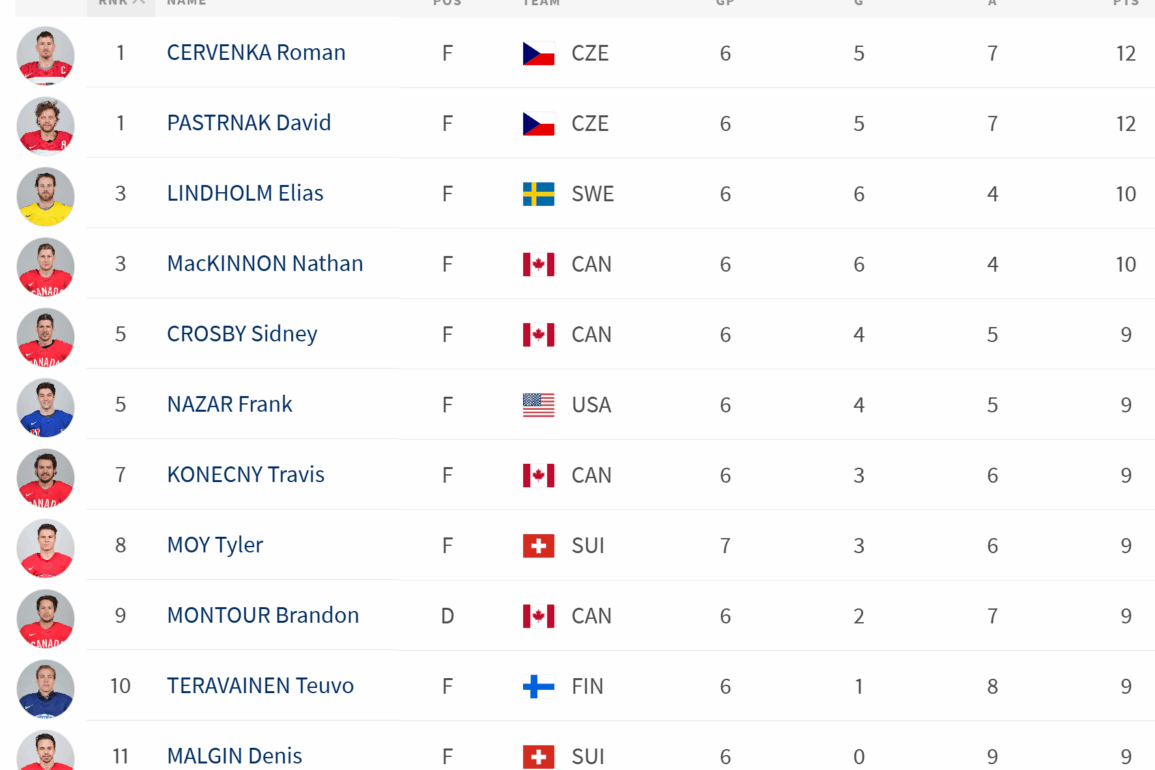Viewport: 1155px width, 770px height.
Task: Click David Pastrnak's headshot thumbnail
Action: [46, 125]
